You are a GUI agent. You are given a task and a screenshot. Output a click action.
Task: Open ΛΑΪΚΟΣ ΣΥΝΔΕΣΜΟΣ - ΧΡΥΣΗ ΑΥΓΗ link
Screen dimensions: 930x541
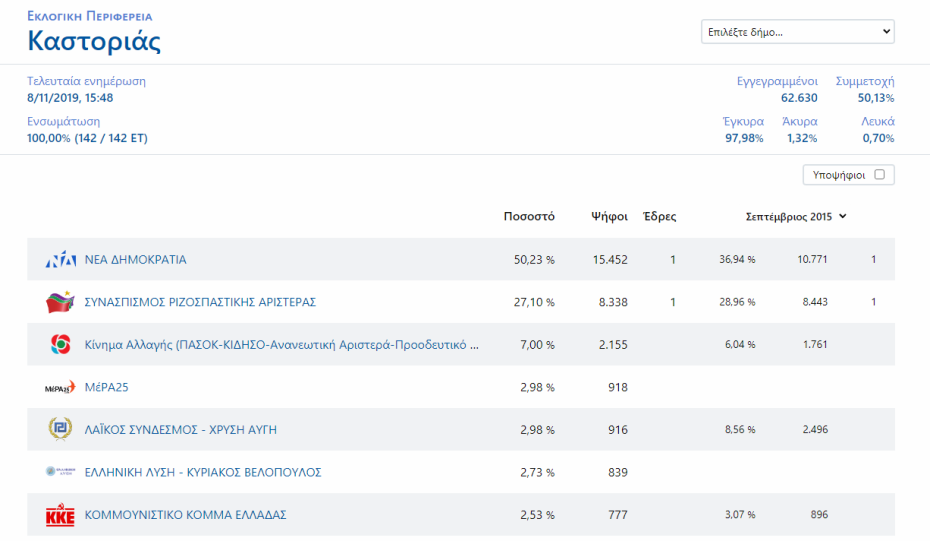tap(180, 430)
